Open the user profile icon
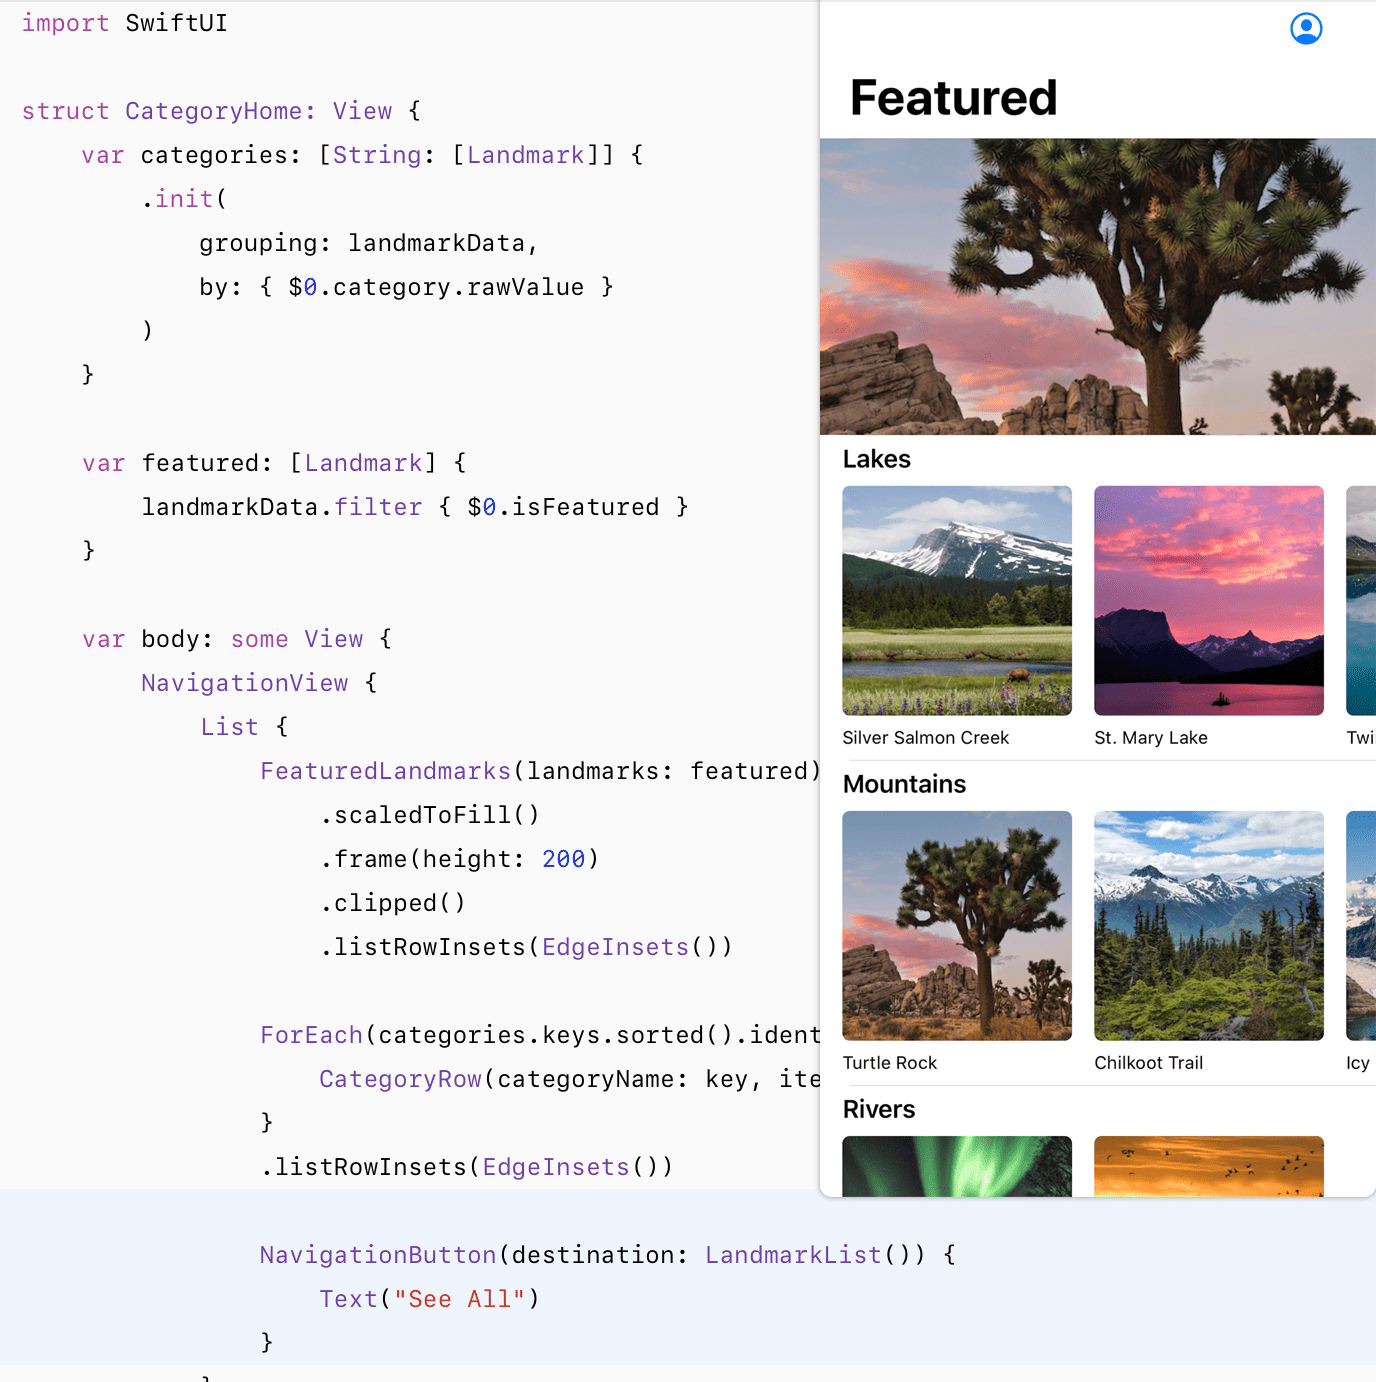Screen dimensions: 1376x1382 click(x=1306, y=29)
